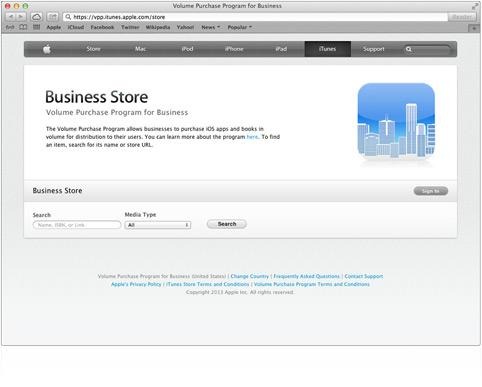Go forward with the Safari forward arrow
This screenshot has width=482, height=387.
click(x=20, y=17)
